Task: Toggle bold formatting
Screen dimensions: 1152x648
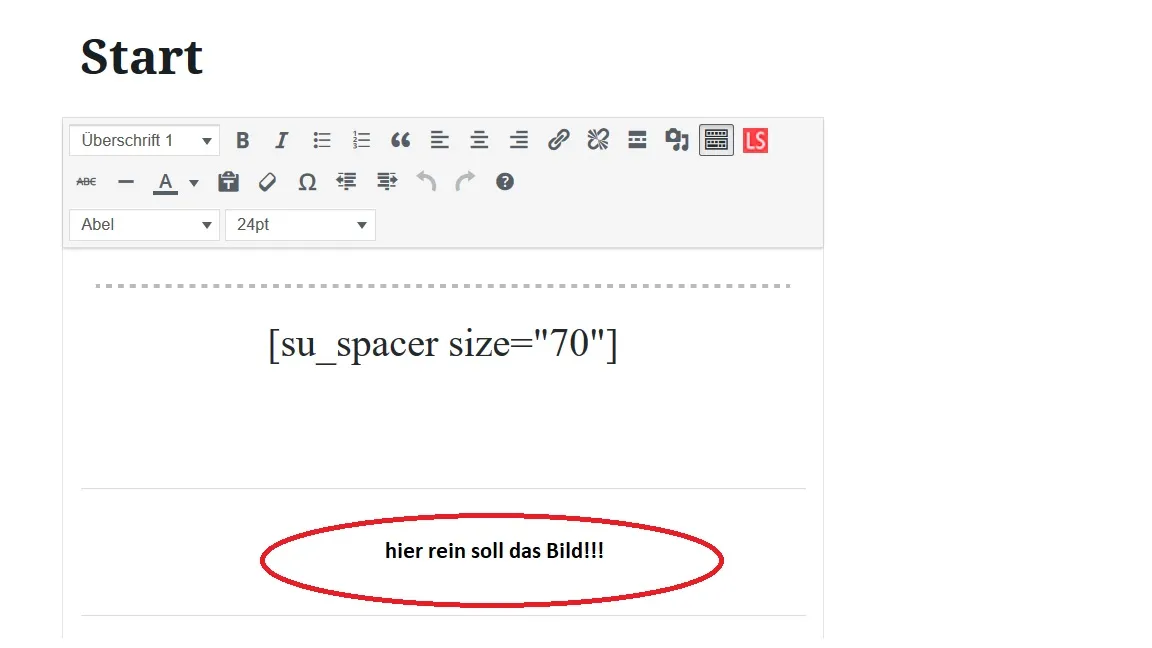Action: [242, 140]
